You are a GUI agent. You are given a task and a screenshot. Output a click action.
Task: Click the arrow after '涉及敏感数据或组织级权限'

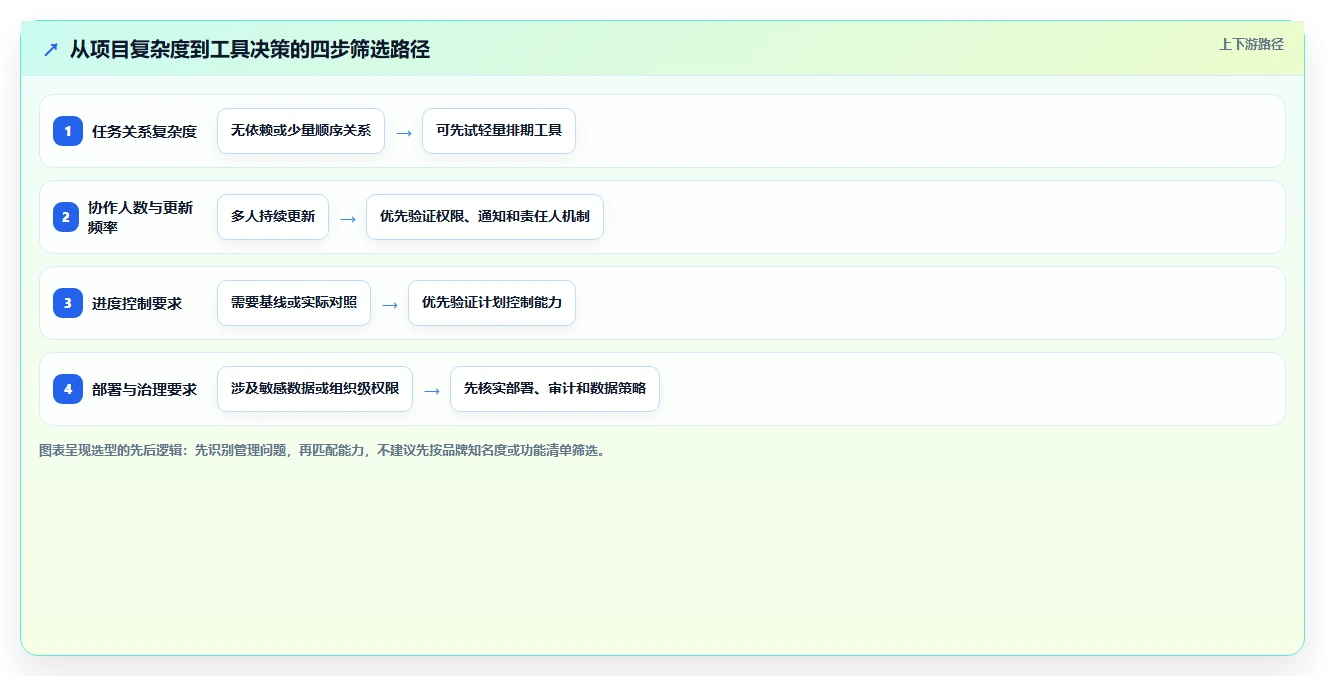pos(432,390)
